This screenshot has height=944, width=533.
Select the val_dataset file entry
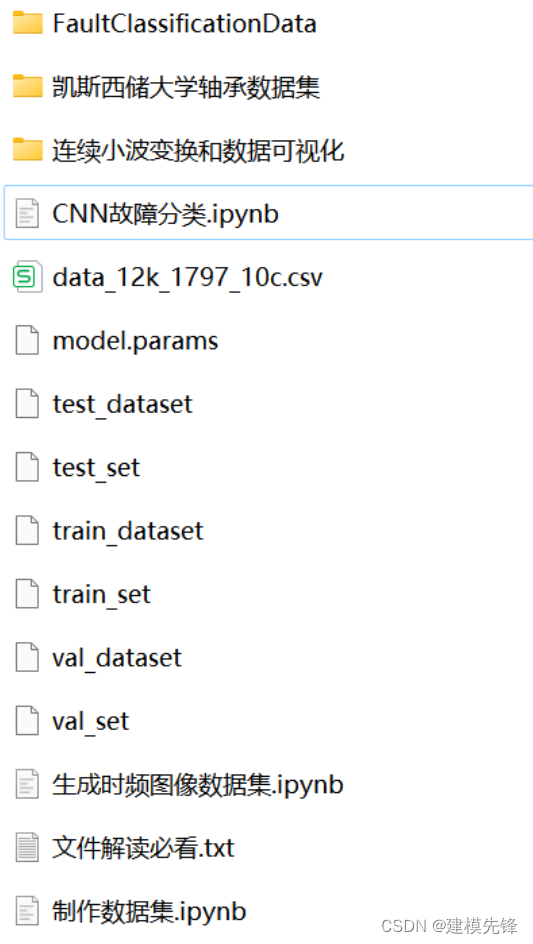117,657
